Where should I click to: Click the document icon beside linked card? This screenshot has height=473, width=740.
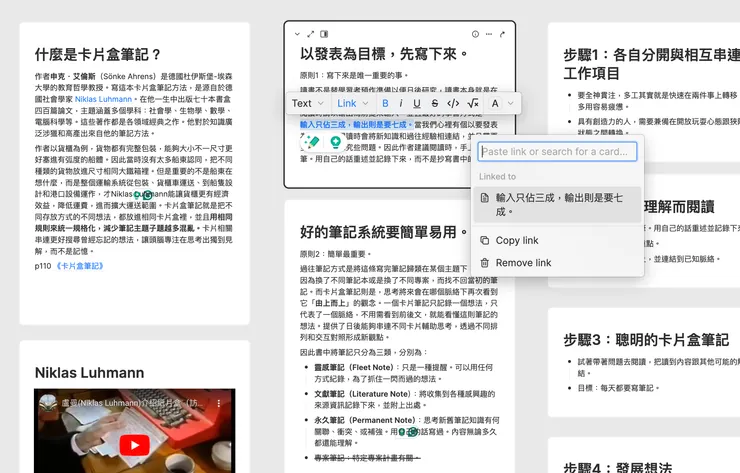pyautogui.click(x=485, y=198)
